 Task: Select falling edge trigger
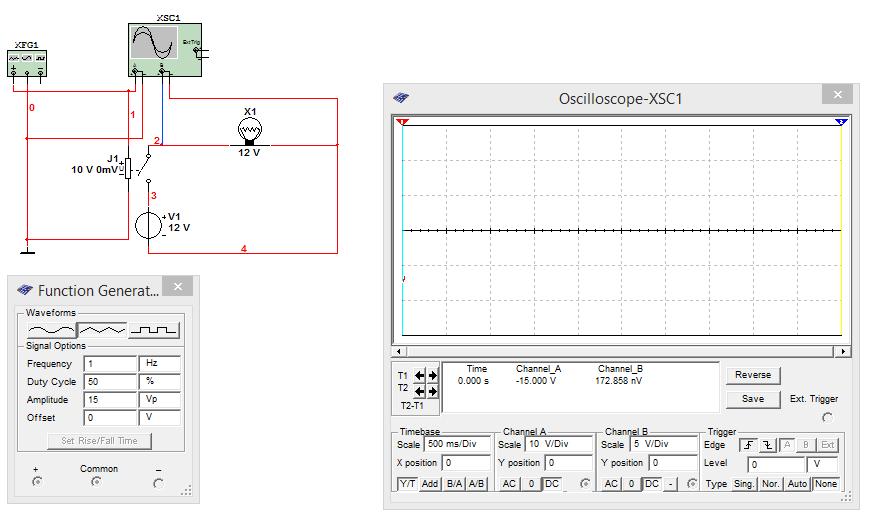[768, 445]
